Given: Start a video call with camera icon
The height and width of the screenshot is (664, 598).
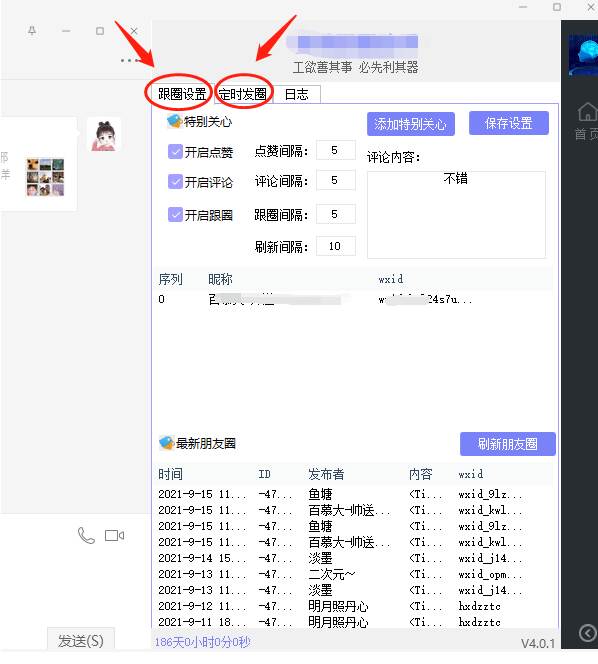Looking at the screenshot, I should point(114,536).
